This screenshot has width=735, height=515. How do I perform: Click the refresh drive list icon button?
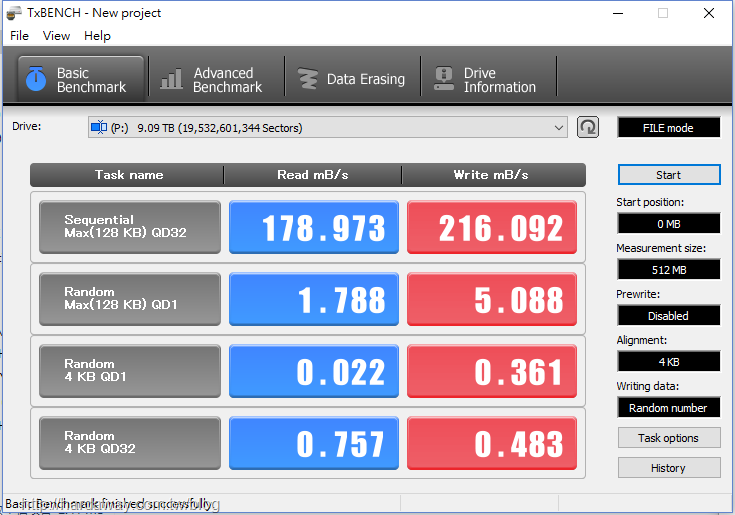587,127
